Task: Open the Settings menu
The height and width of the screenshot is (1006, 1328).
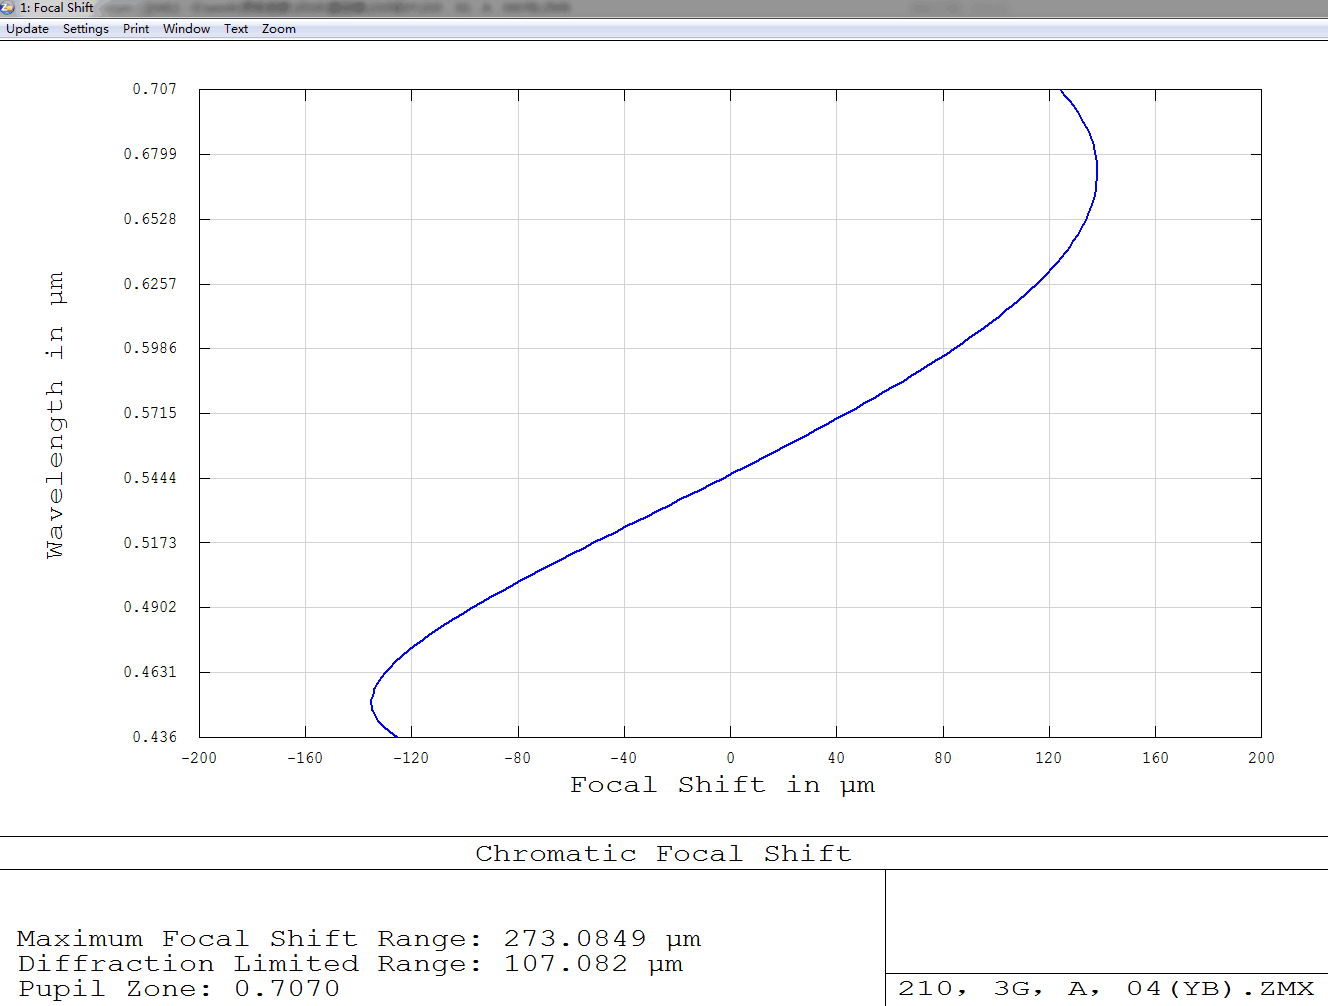Action: [x=85, y=29]
